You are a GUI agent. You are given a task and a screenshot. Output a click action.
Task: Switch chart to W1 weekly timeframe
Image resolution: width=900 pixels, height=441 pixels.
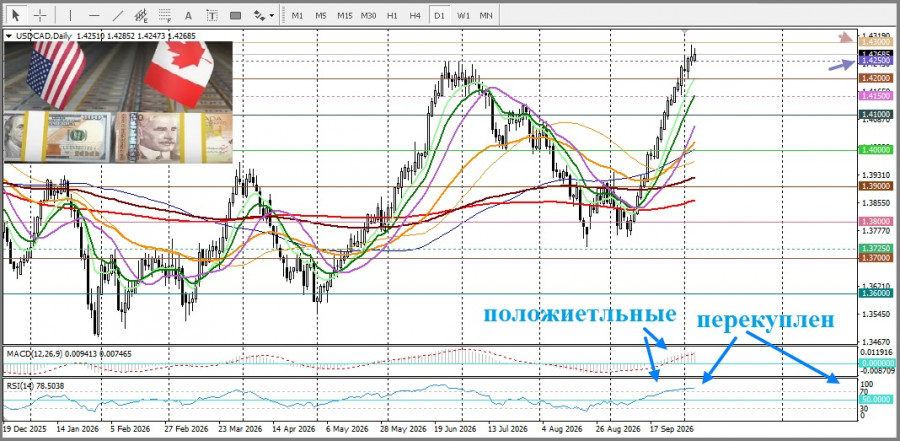pos(463,16)
